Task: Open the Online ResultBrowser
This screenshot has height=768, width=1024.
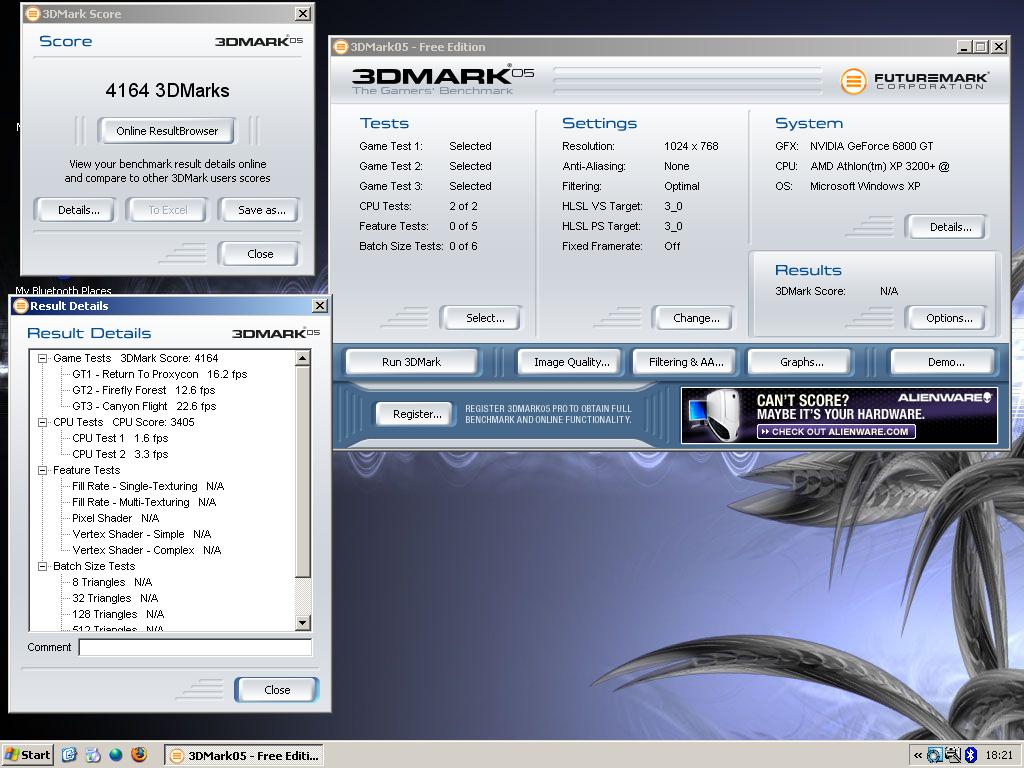Action: click(167, 131)
